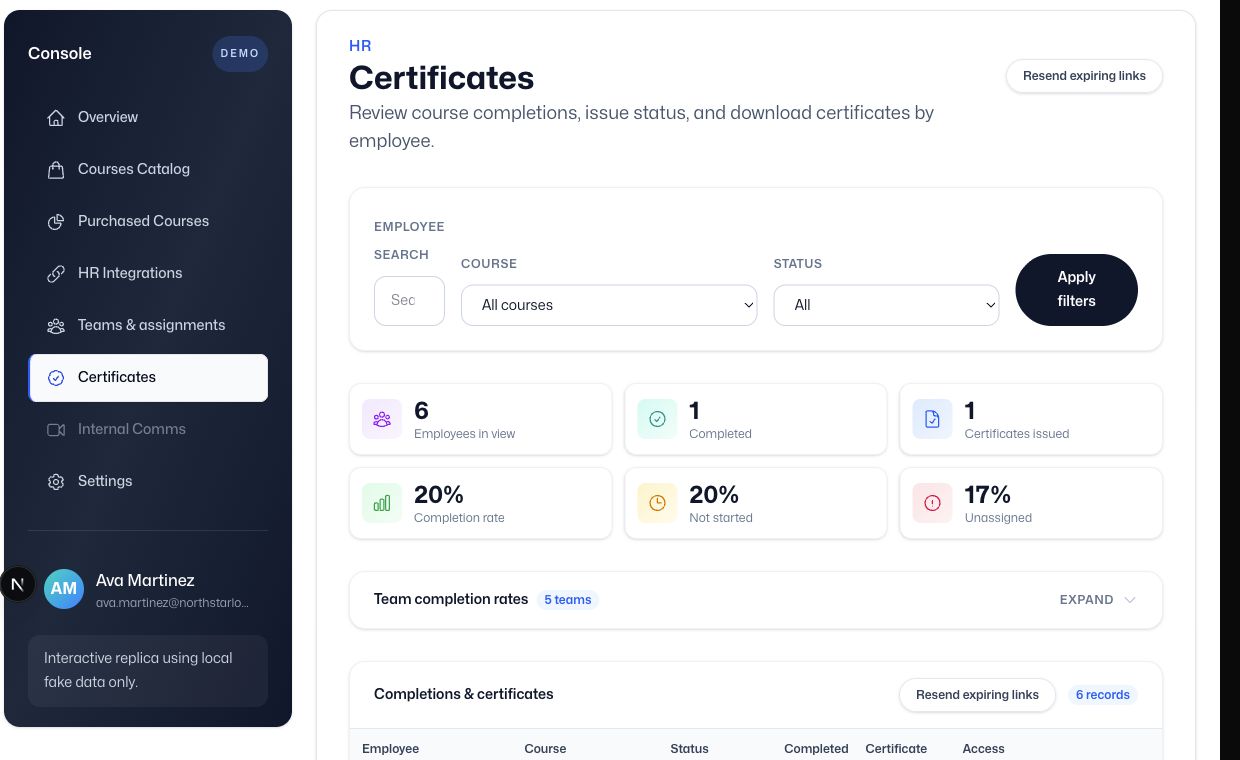Click the Access column header
The width and height of the screenshot is (1240, 760).
pos(983,748)
